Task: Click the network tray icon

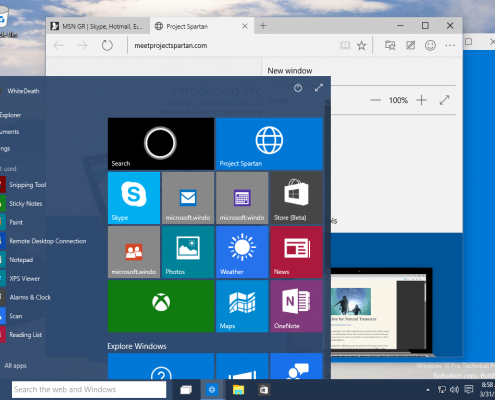Action: 442,390
